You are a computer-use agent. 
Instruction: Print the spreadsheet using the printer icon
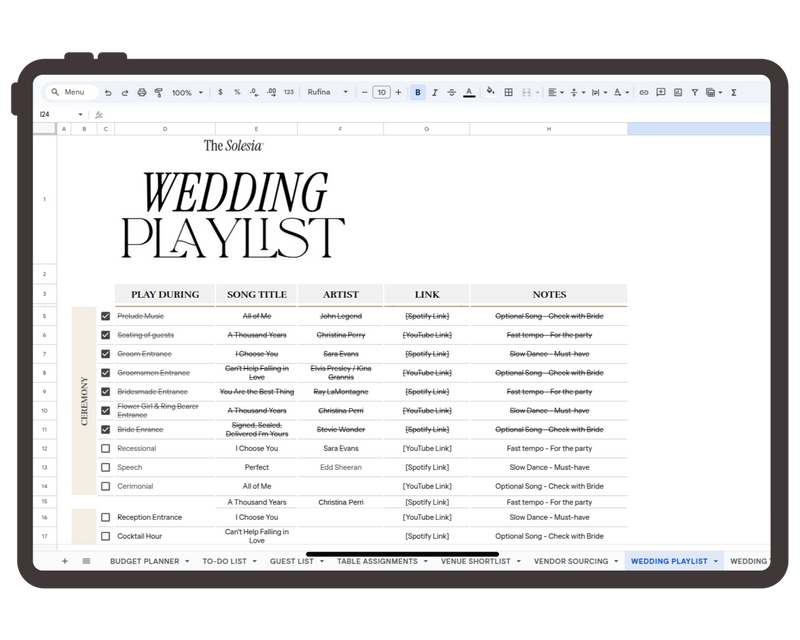[141, 92]
